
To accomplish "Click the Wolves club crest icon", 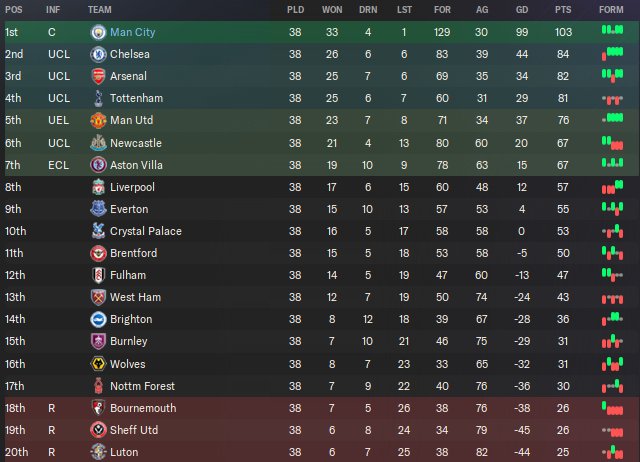I will 98,364.
